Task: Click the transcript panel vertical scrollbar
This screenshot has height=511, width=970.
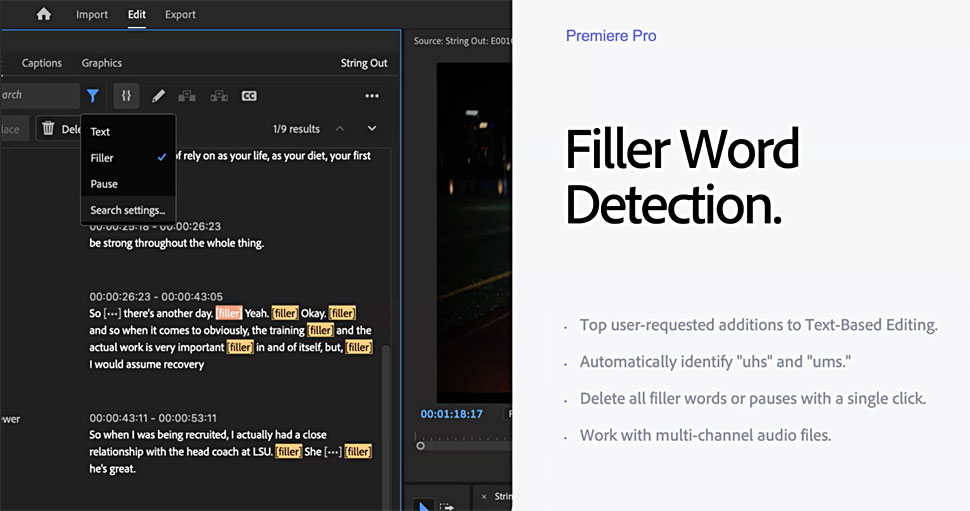Action: (x=385, y=427)
